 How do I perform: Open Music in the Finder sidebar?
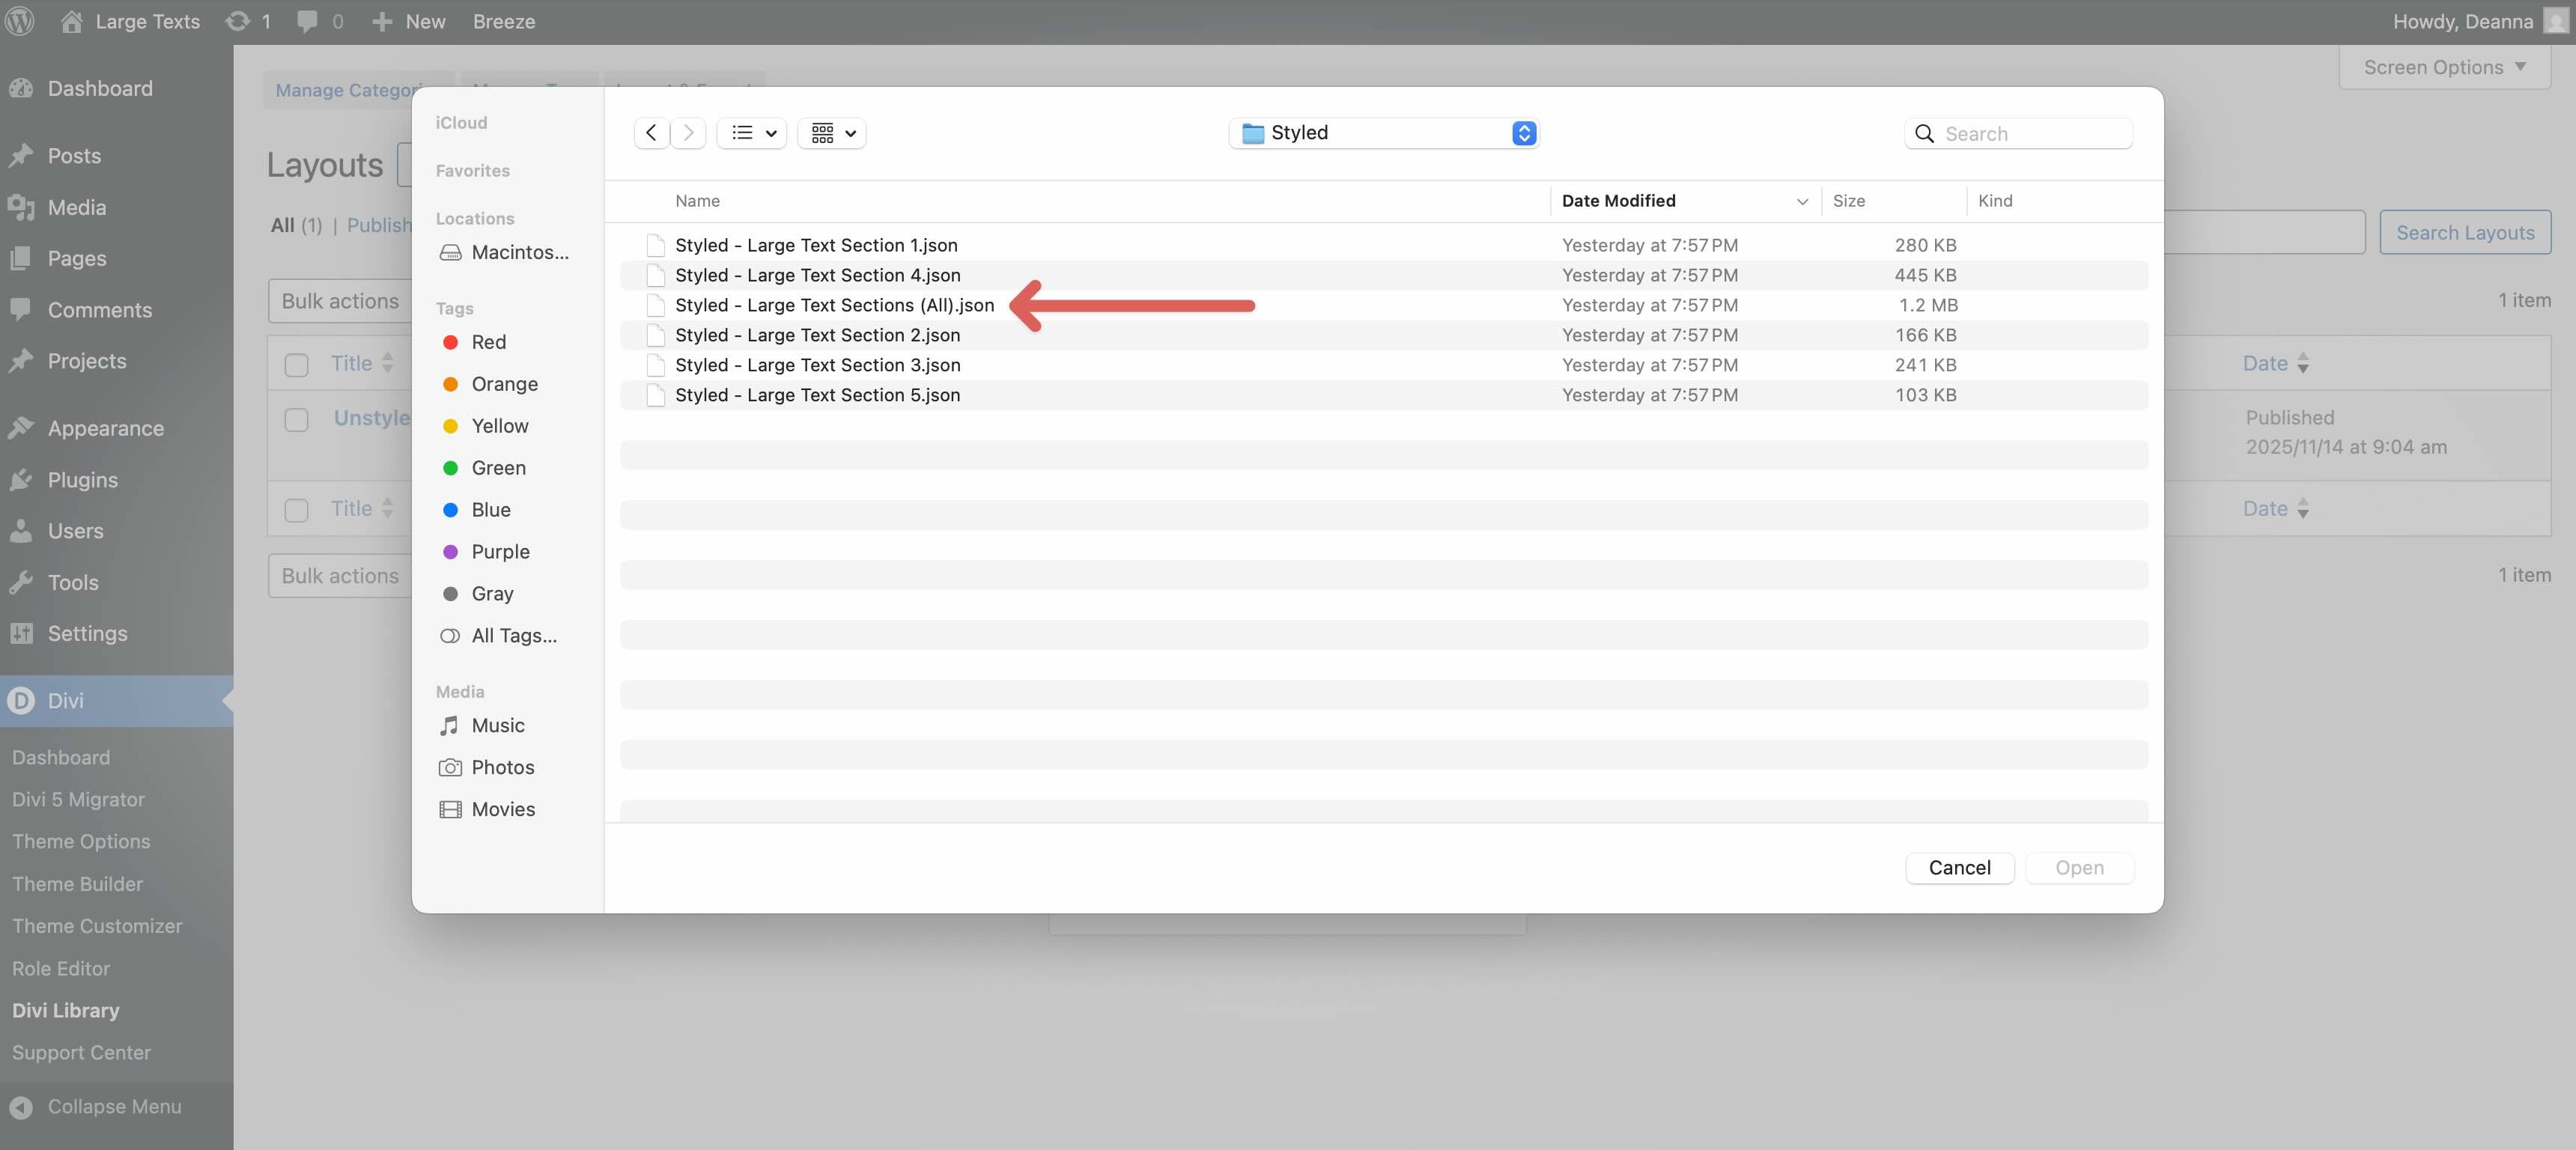coord(497,725)
